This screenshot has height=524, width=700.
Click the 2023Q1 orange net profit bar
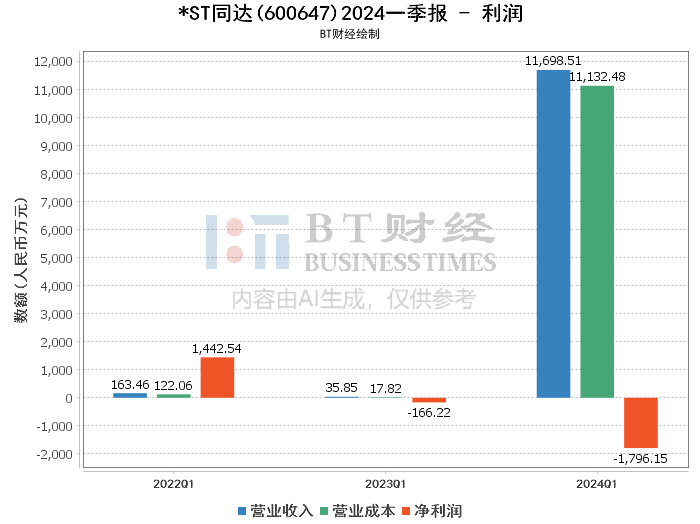[x=429, y=400]
